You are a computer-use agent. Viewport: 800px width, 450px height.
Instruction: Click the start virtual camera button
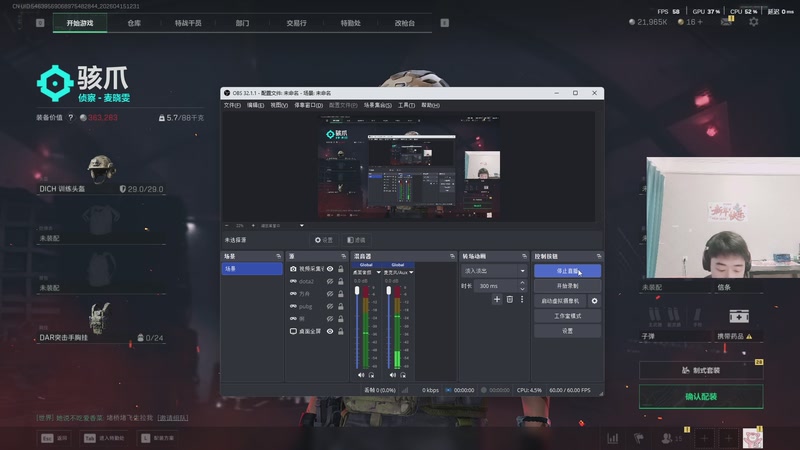560,301
